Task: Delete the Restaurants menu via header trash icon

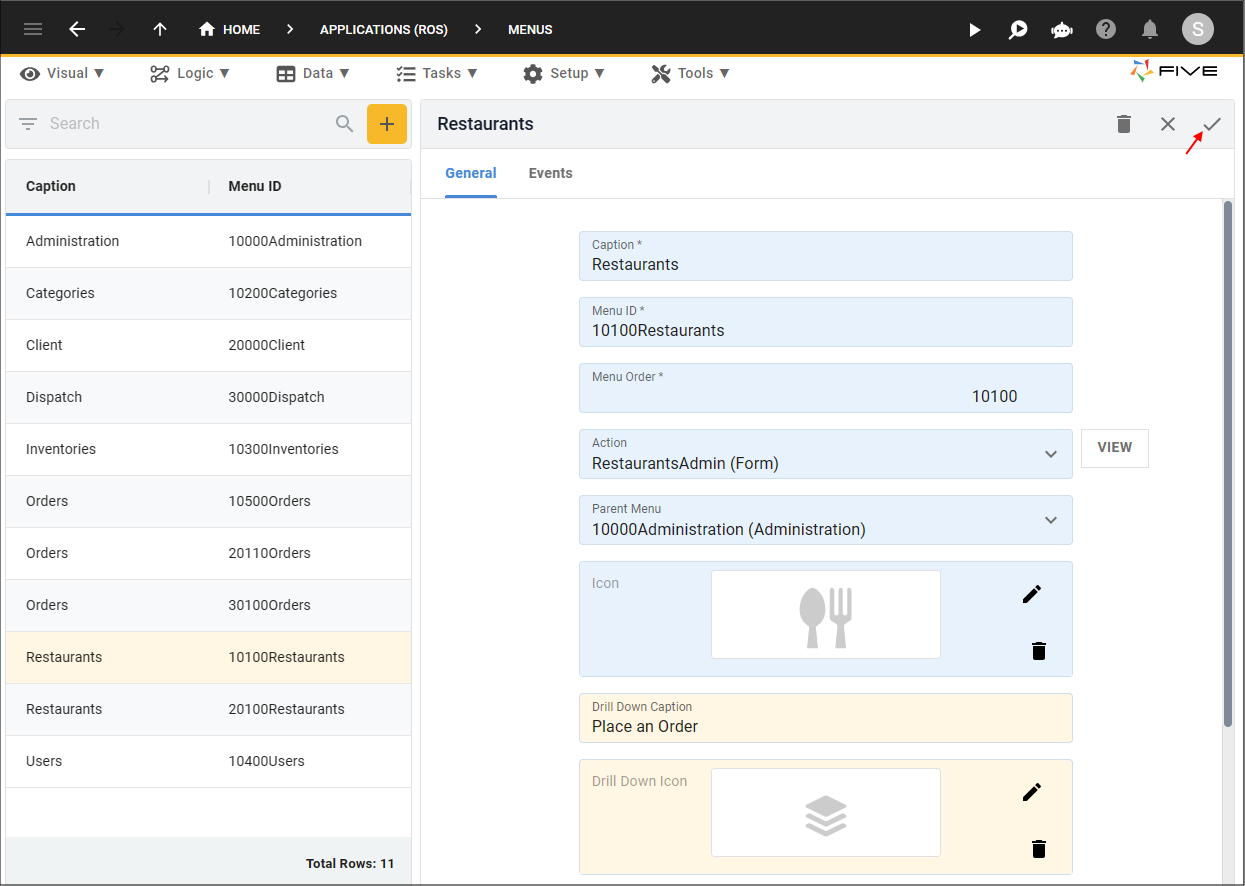Action: (1124, 124)
